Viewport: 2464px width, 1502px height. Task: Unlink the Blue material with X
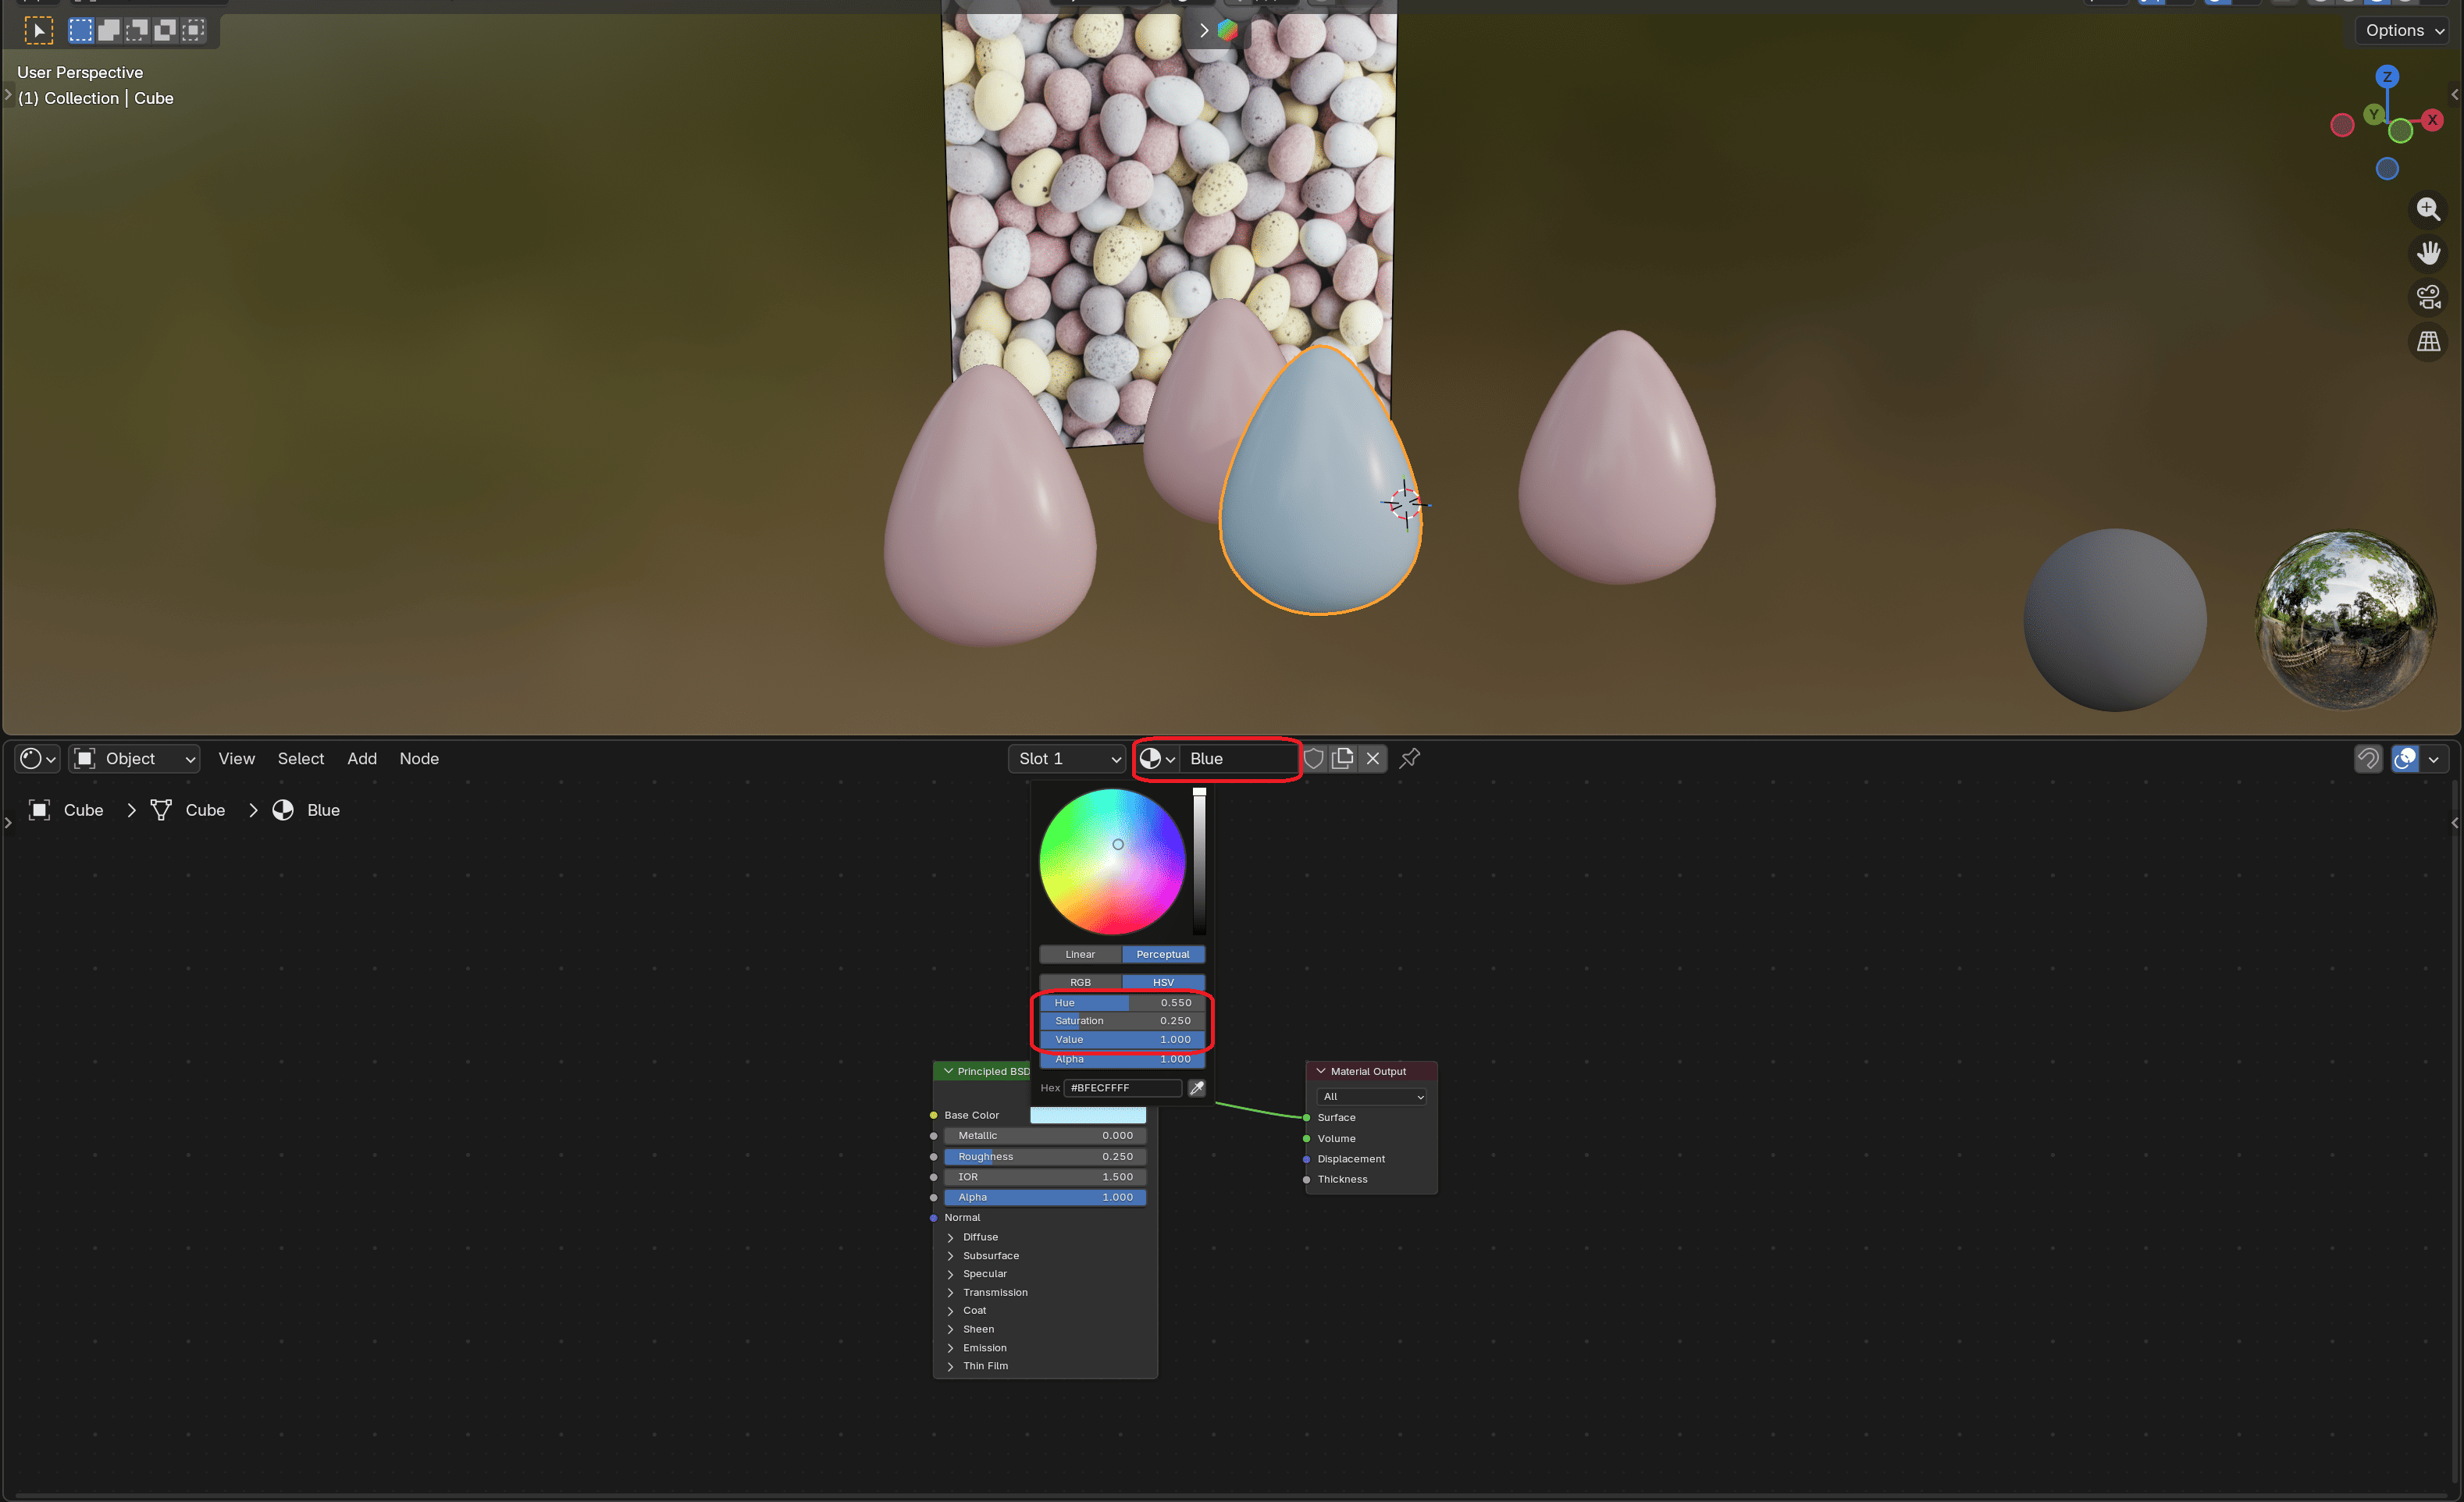[1373, 759]
